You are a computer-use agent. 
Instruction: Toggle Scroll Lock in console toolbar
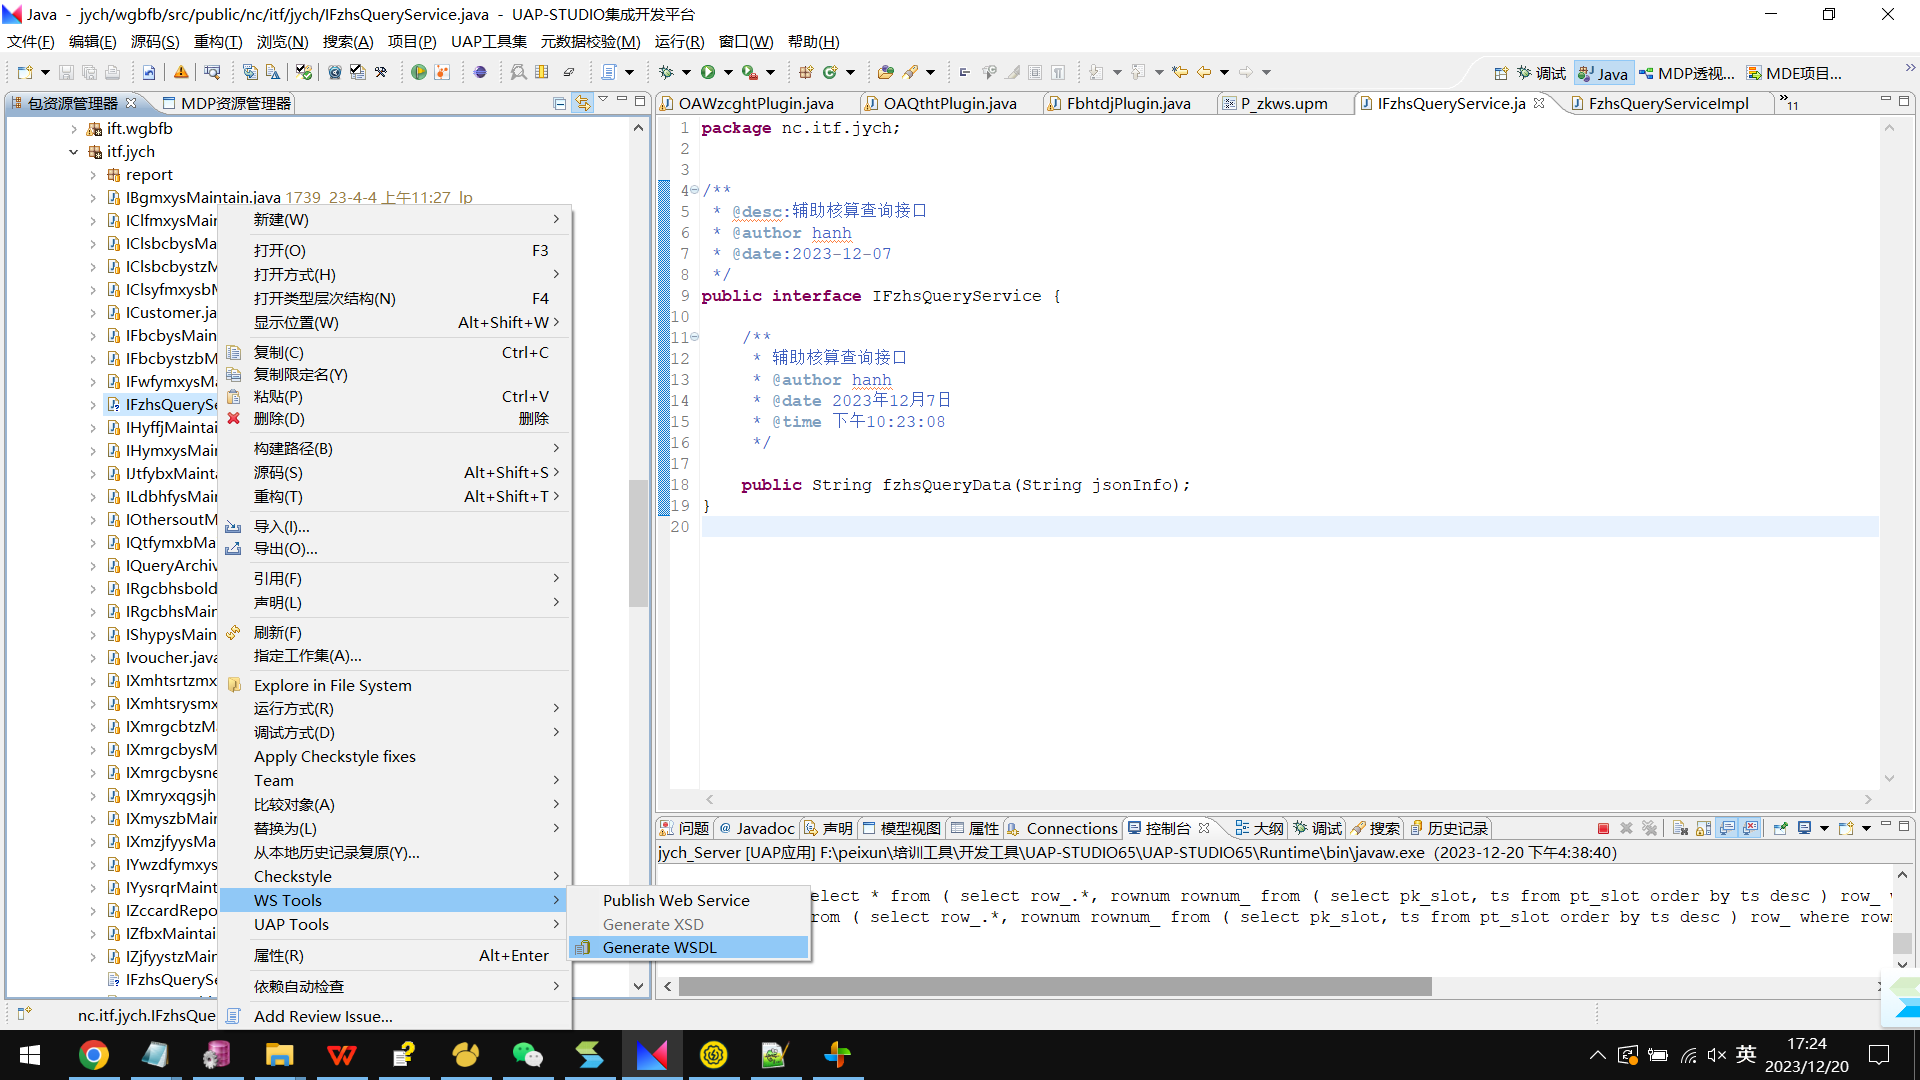[x=1704, y=828]
